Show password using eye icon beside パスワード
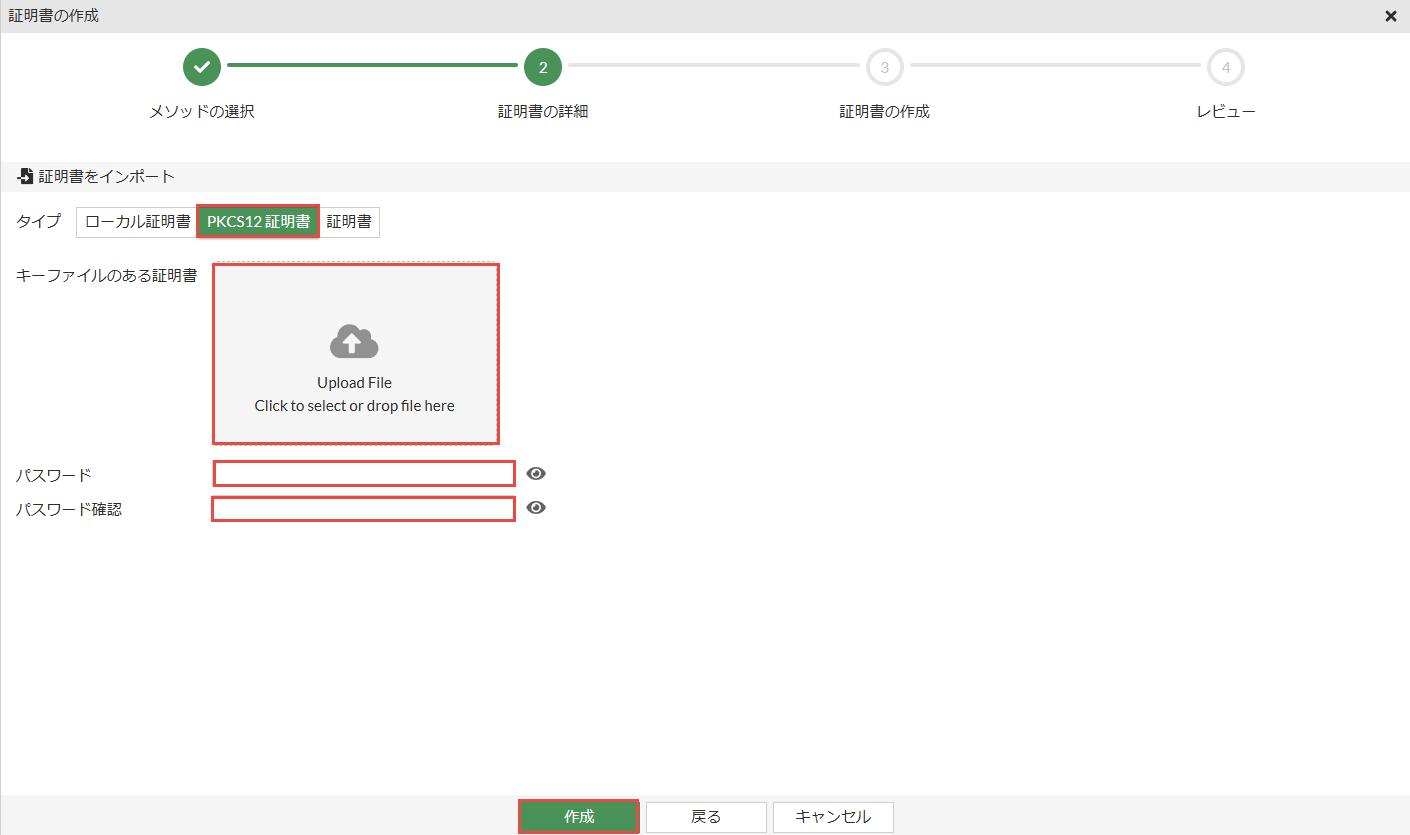 click(x=536, y=474)
